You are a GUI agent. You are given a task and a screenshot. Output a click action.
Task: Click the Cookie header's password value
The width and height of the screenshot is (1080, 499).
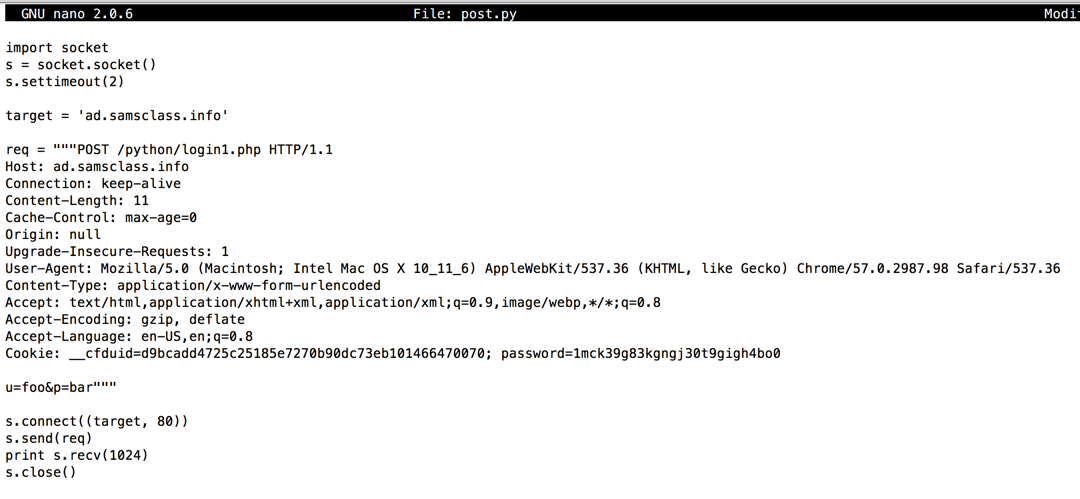click(x=640, y=354)
